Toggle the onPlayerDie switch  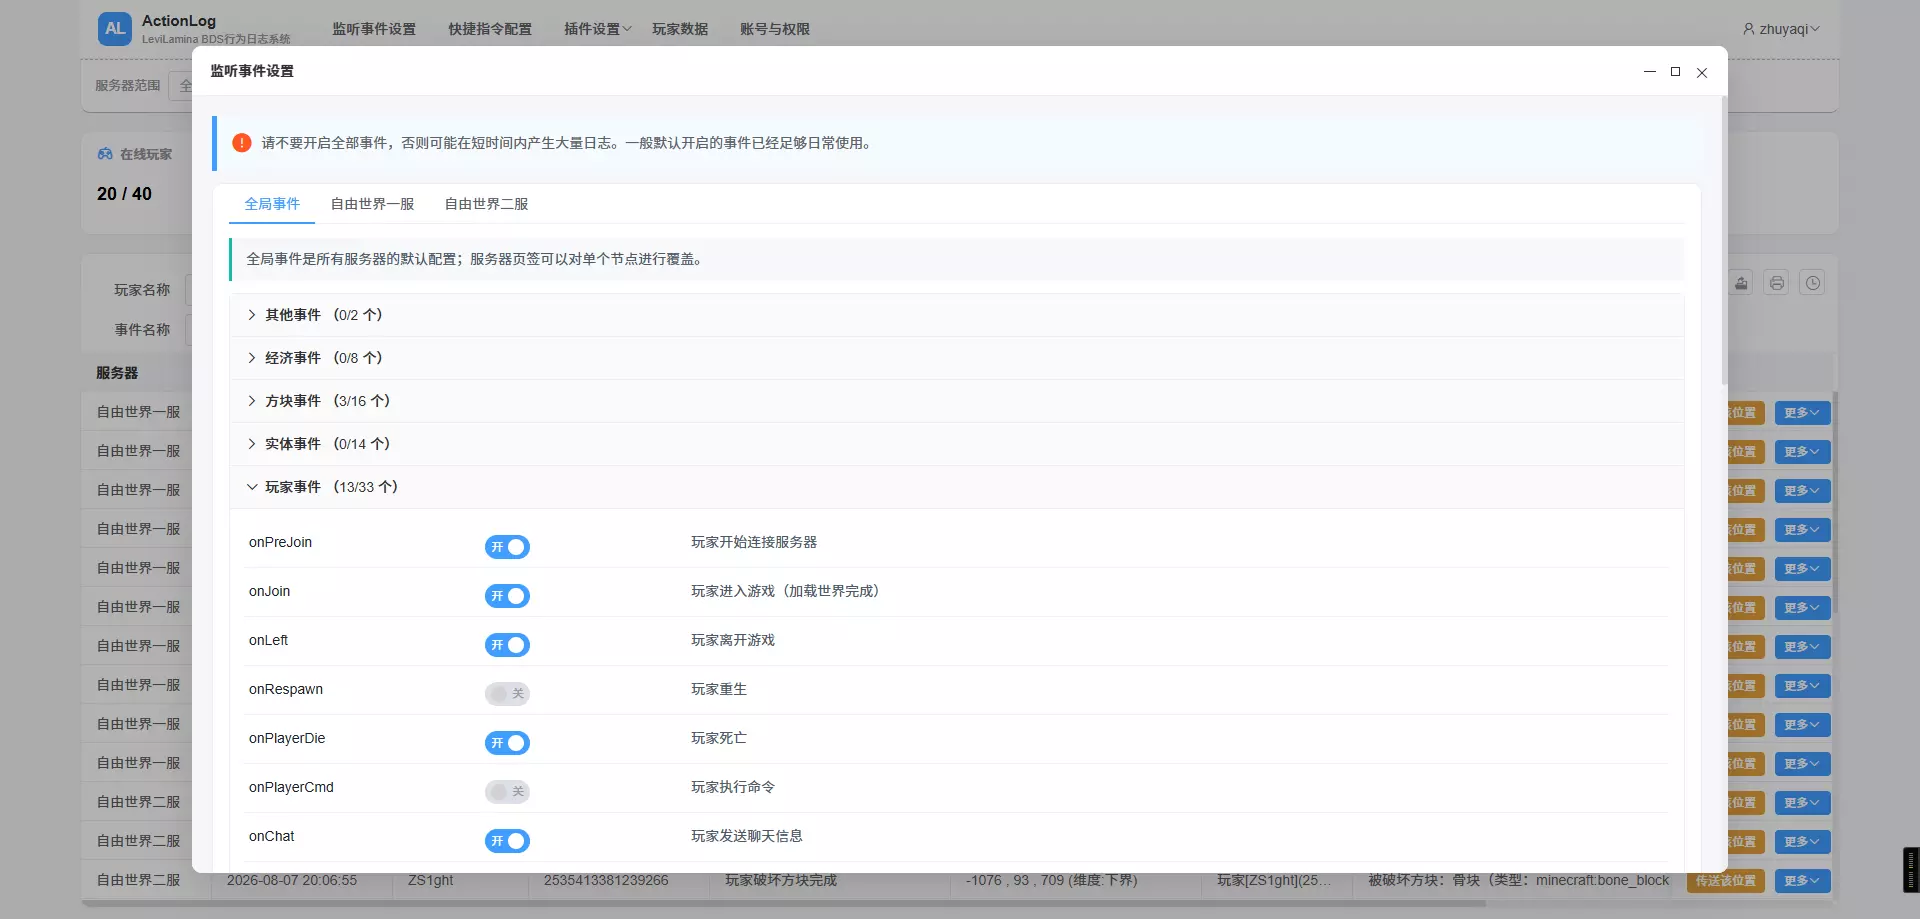[507, 743]
